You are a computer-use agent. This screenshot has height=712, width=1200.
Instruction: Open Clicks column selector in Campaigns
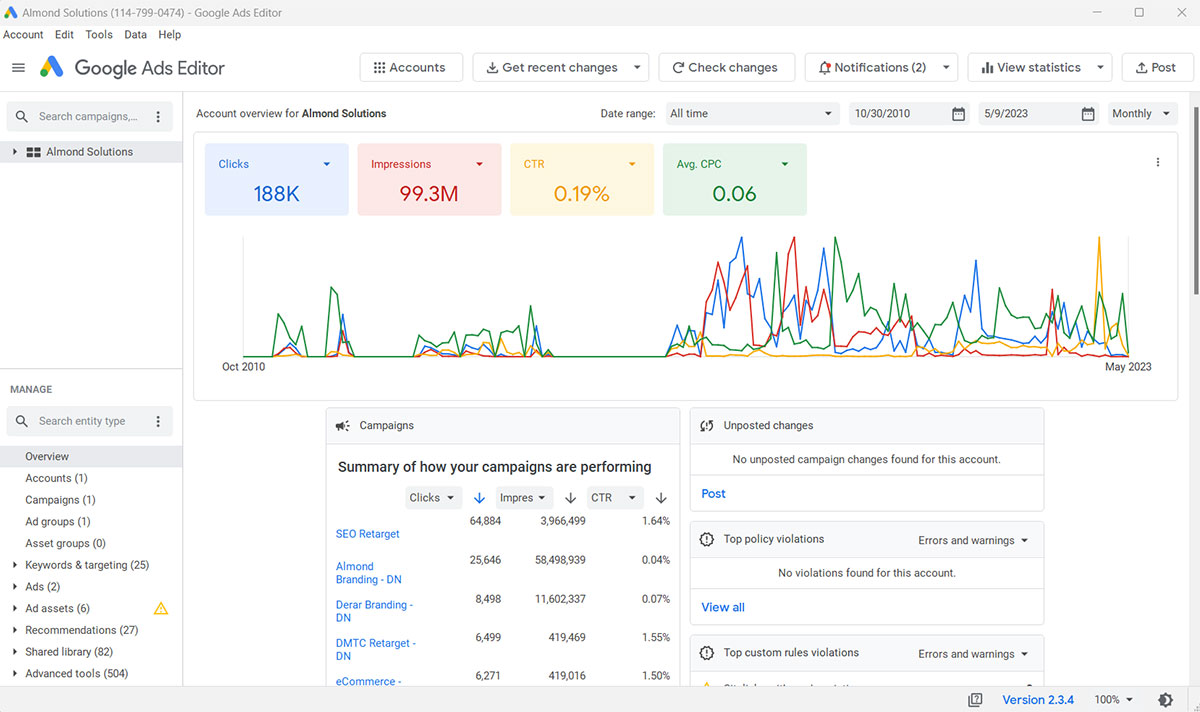[x=433, y=498]
